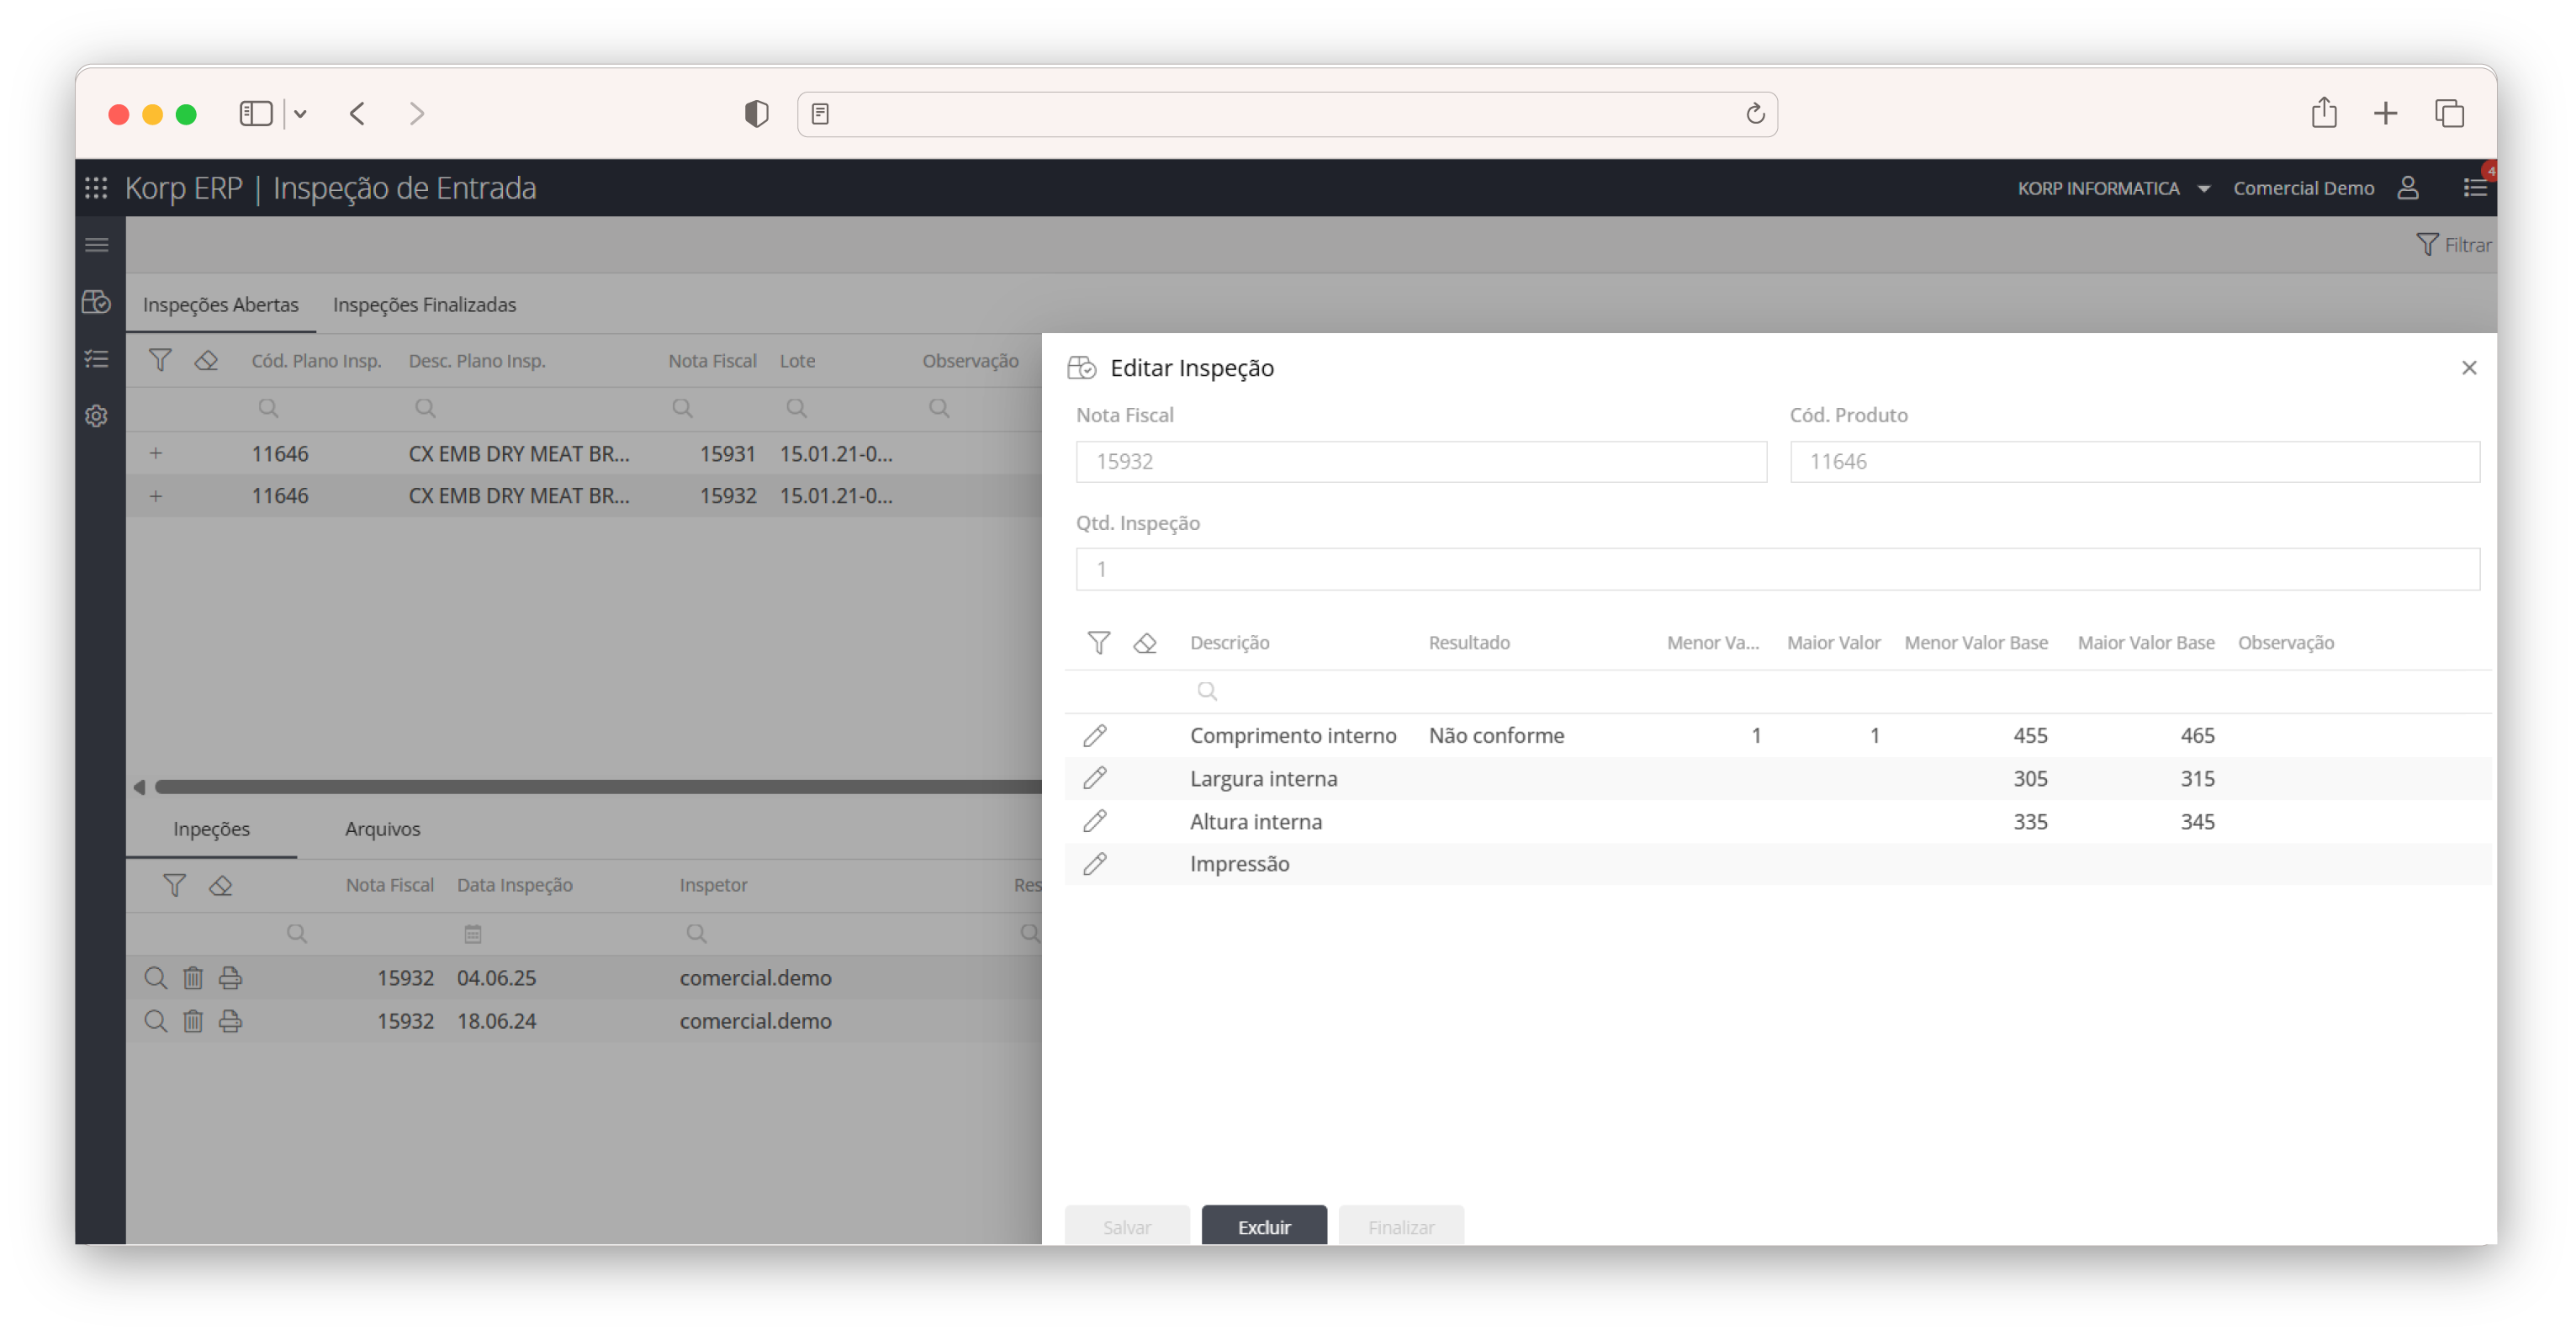Toggle the hamburger sidebar menu
The width and height of the screenshot is (2576, 1335).
click(x=96, y=245)
